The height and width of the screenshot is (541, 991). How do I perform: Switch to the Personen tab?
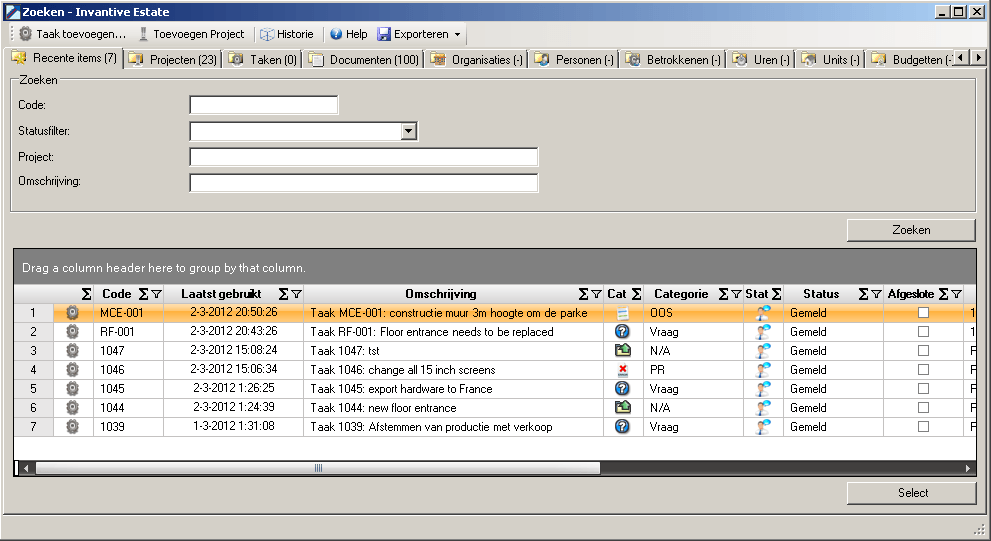click(x=574, y=59)
